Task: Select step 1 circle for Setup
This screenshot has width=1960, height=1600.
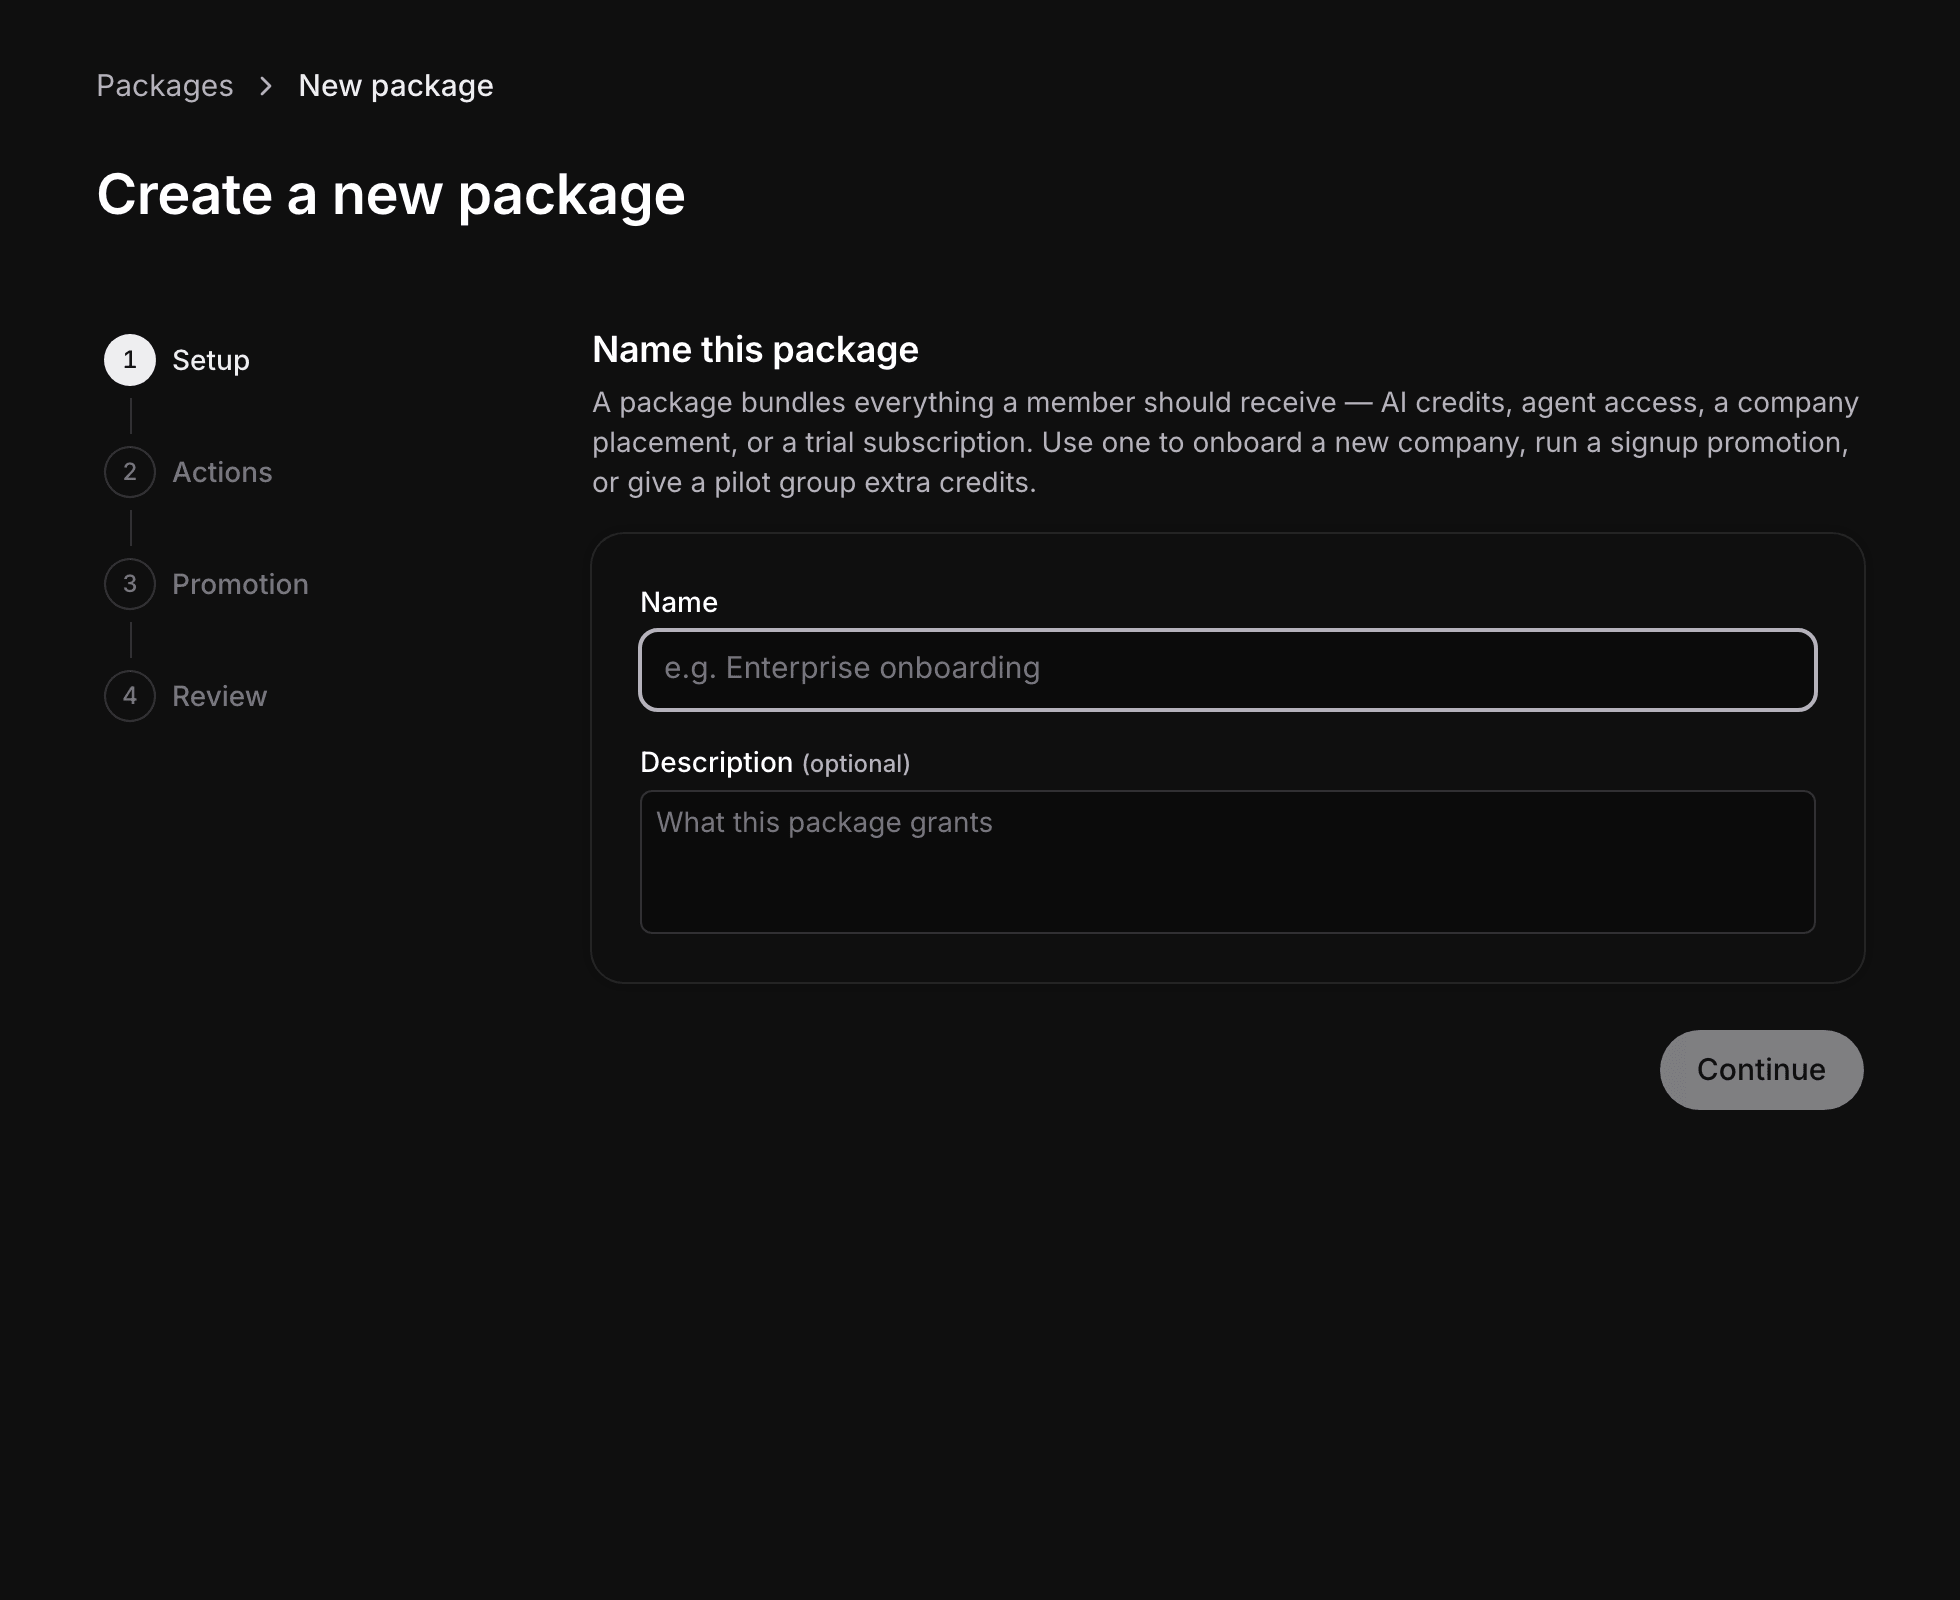Action: 130,360
